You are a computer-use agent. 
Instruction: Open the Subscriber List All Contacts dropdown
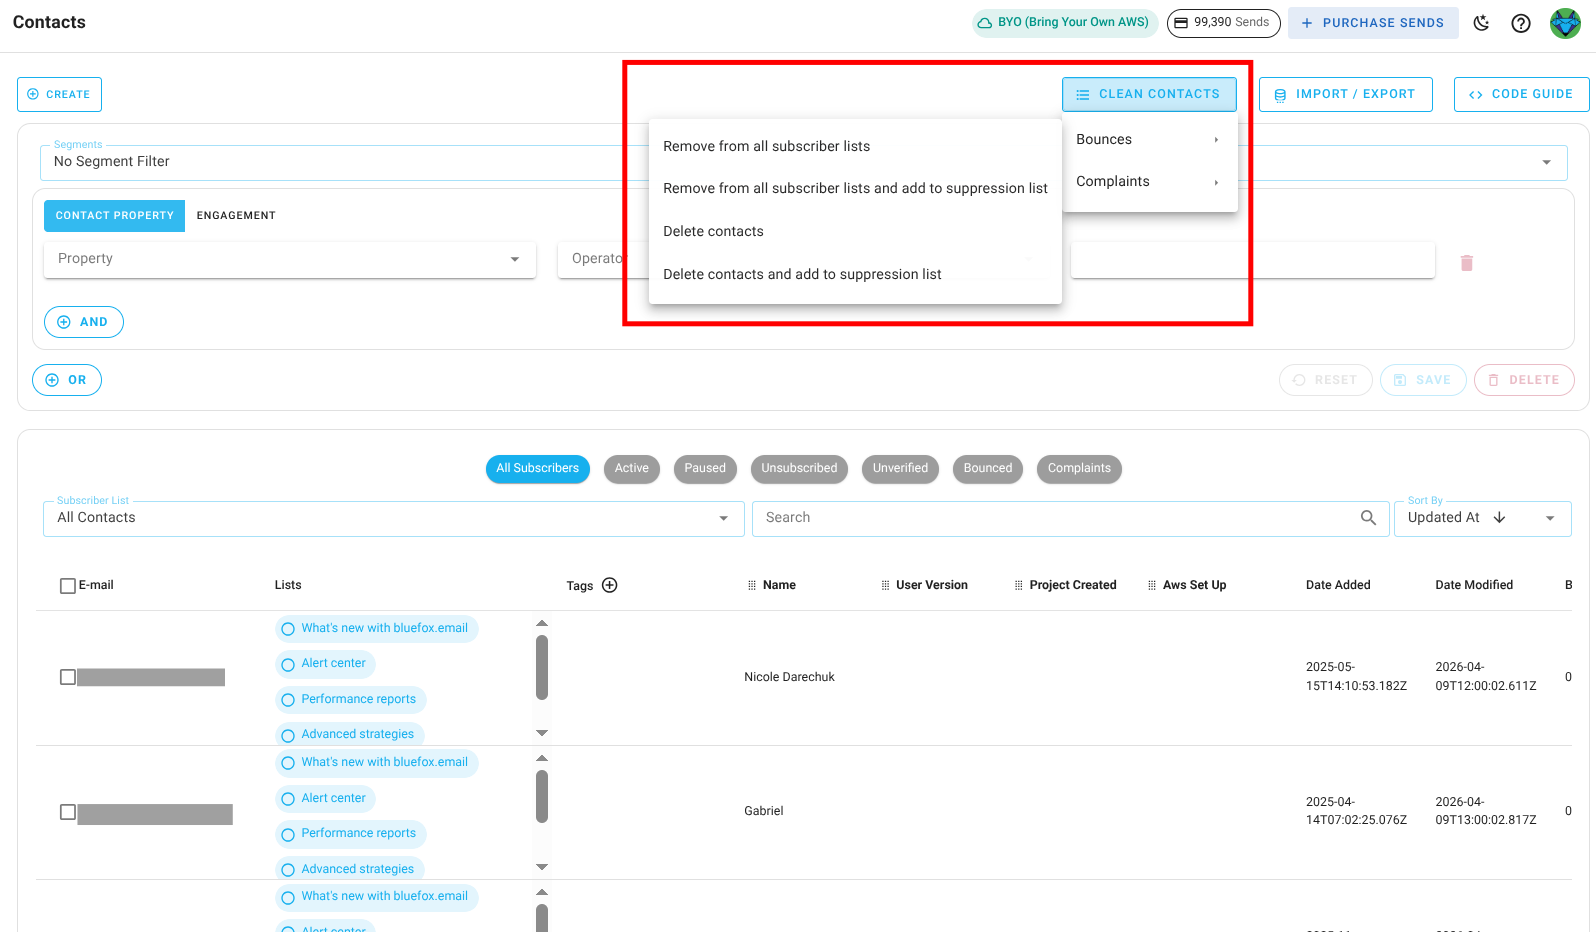click(x=394, y=518)
